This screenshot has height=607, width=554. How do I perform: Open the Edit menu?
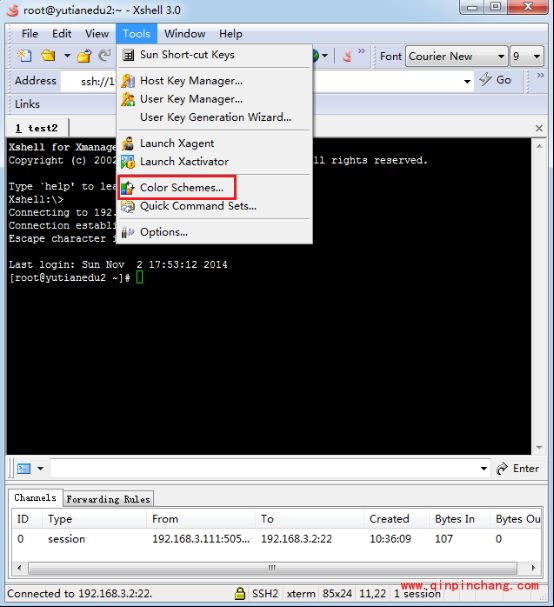coord(62,34)
